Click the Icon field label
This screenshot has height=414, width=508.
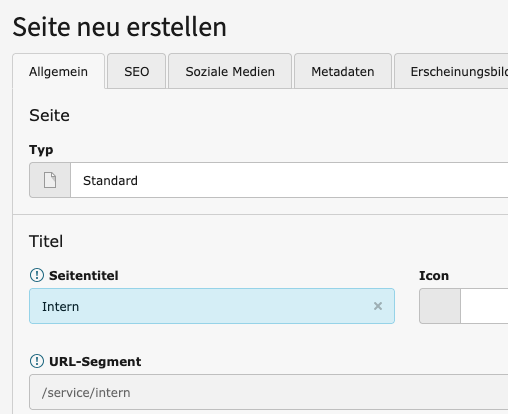pyautogui.click(x=434, y=276)
